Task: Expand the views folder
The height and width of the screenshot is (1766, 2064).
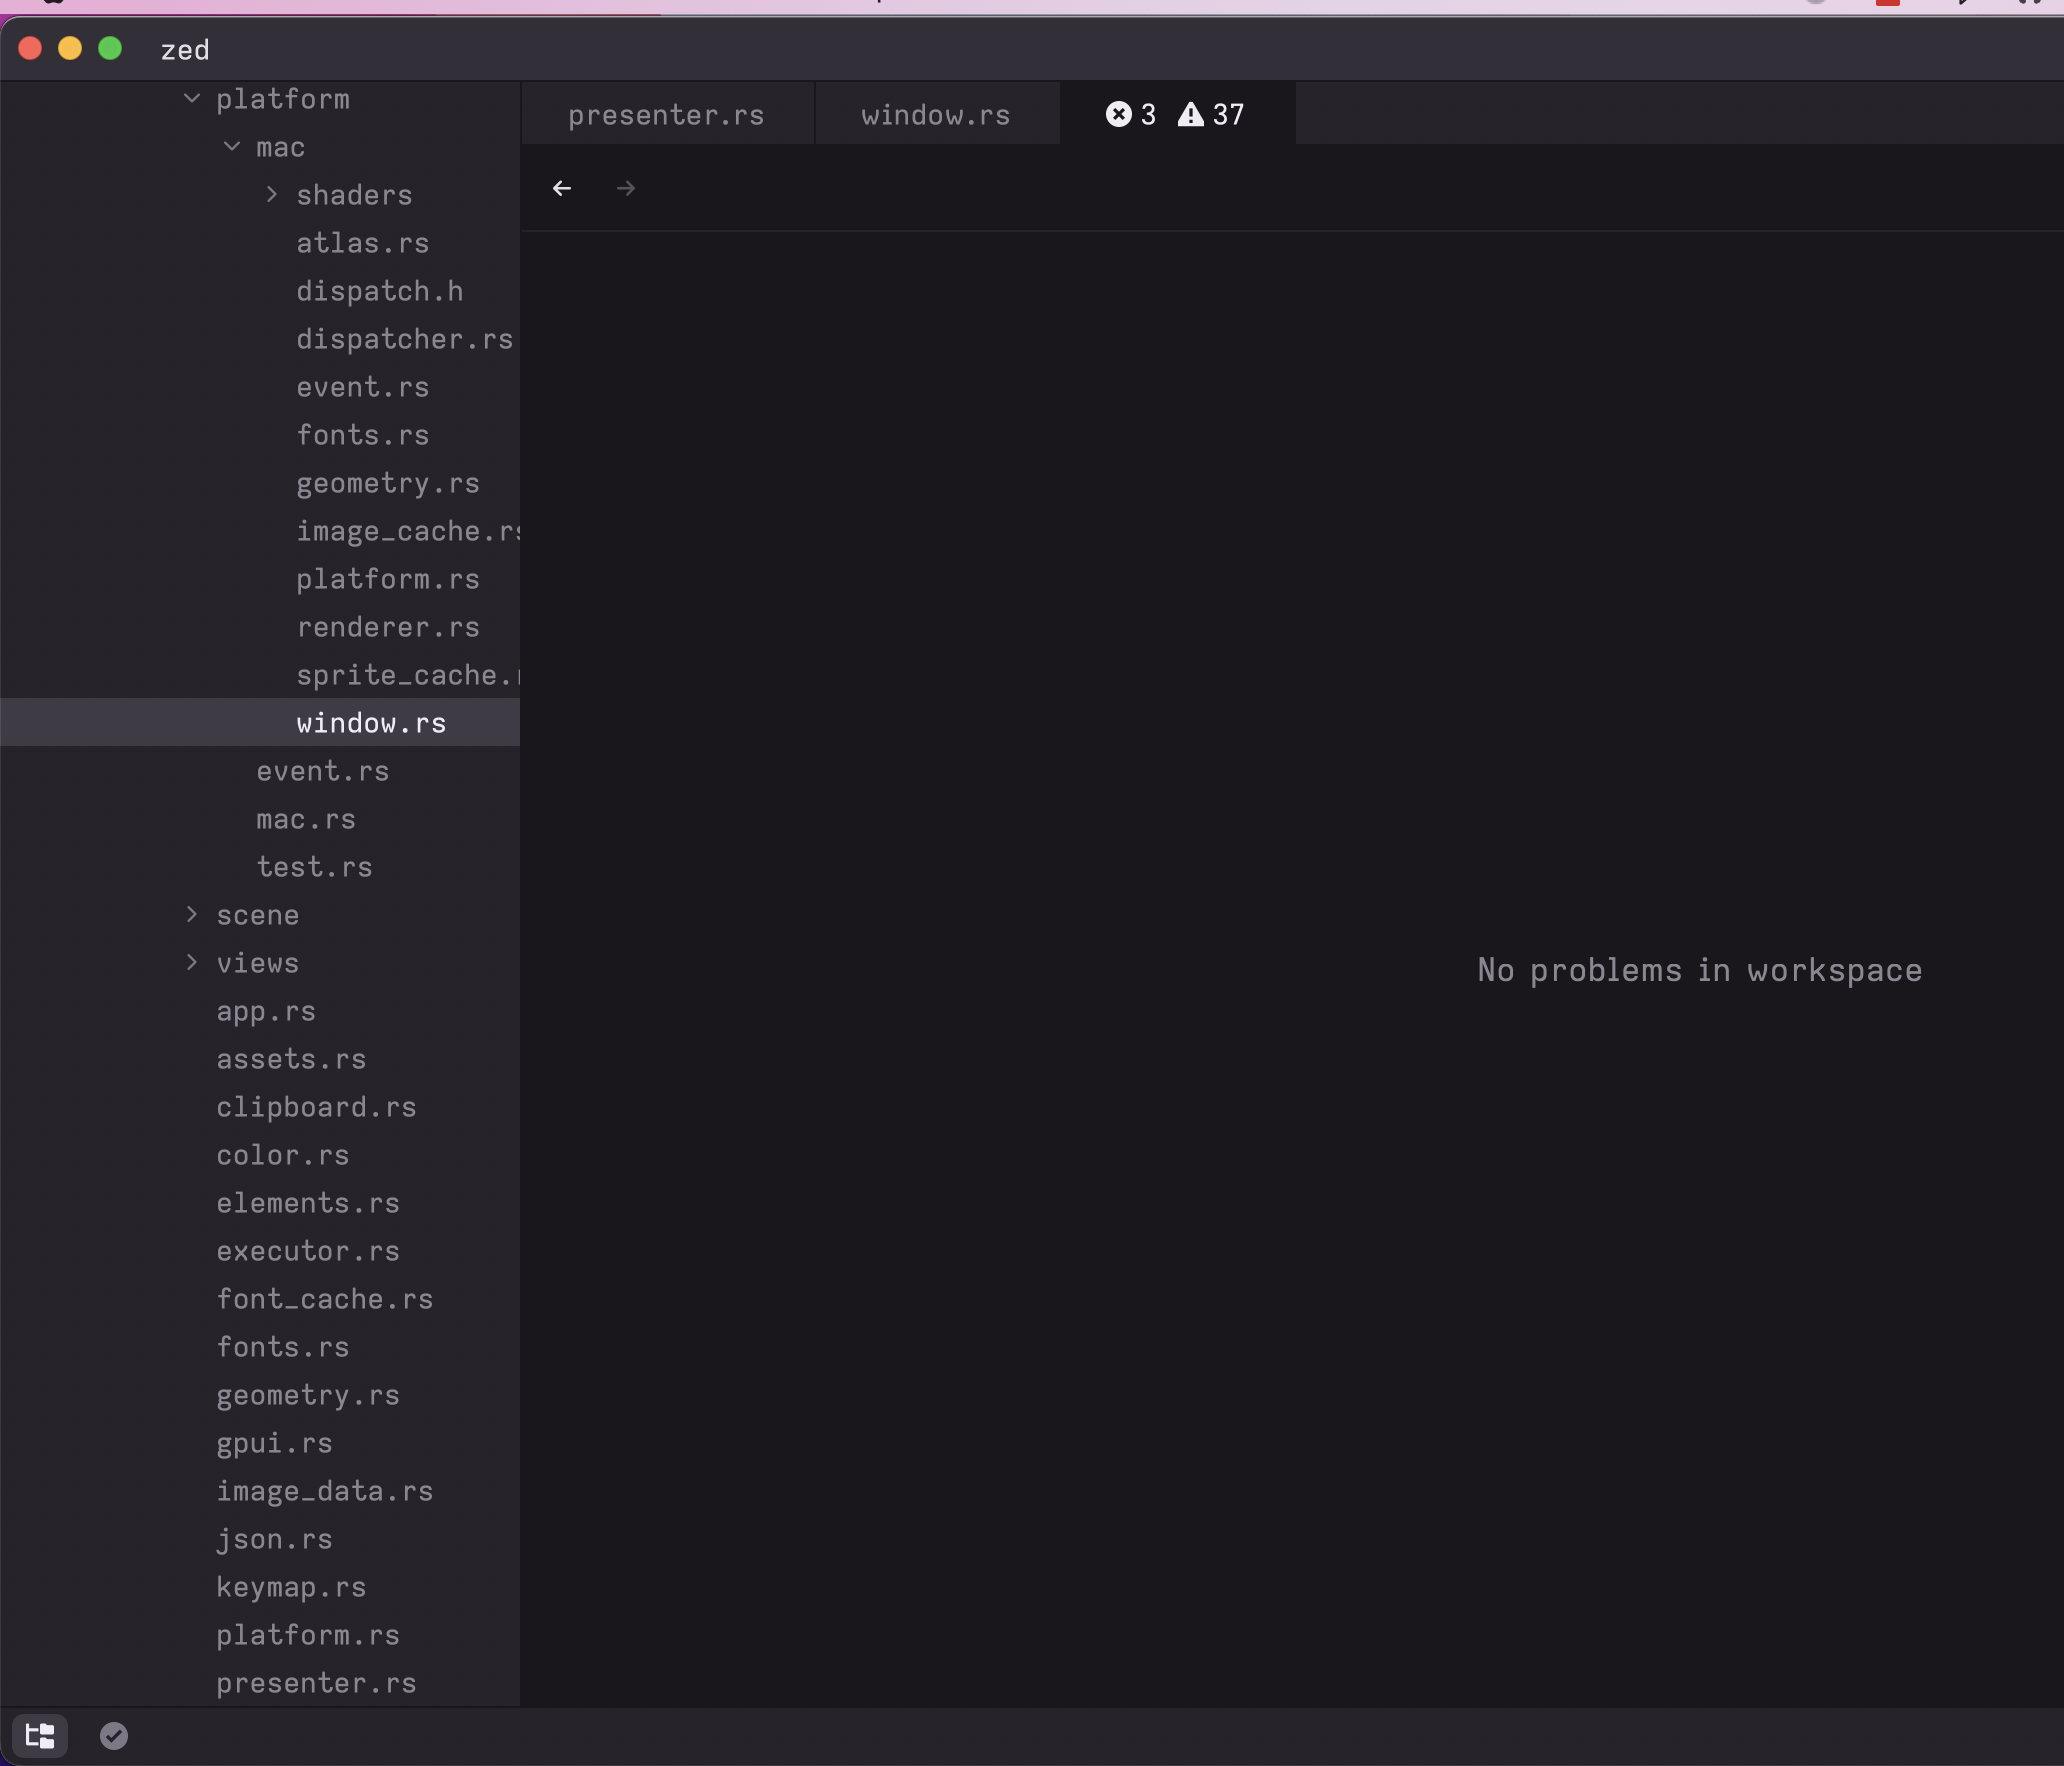Action: (192, 962)
